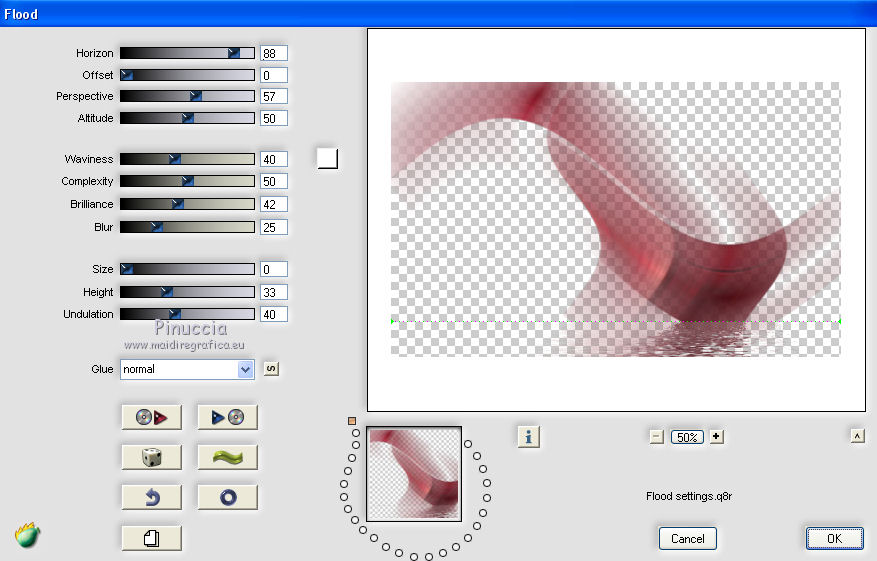Select the orange square memory dot
Image resolution: width=877 pixels, height=561 pixels.
tap(352, 421)
